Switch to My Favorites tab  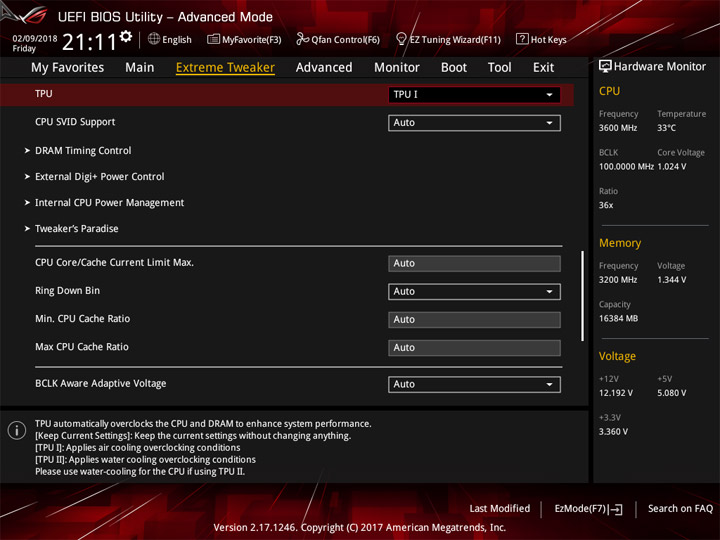[68, 68]
